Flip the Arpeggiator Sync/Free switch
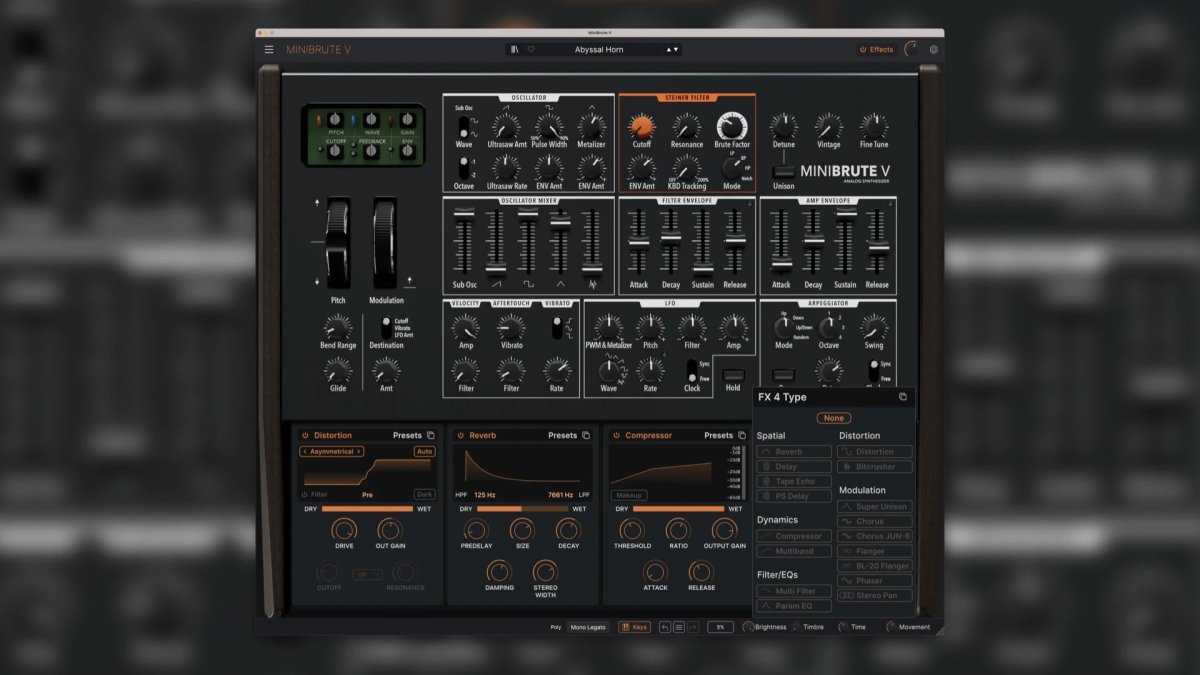1200x675 pixels. click(873, 371)
